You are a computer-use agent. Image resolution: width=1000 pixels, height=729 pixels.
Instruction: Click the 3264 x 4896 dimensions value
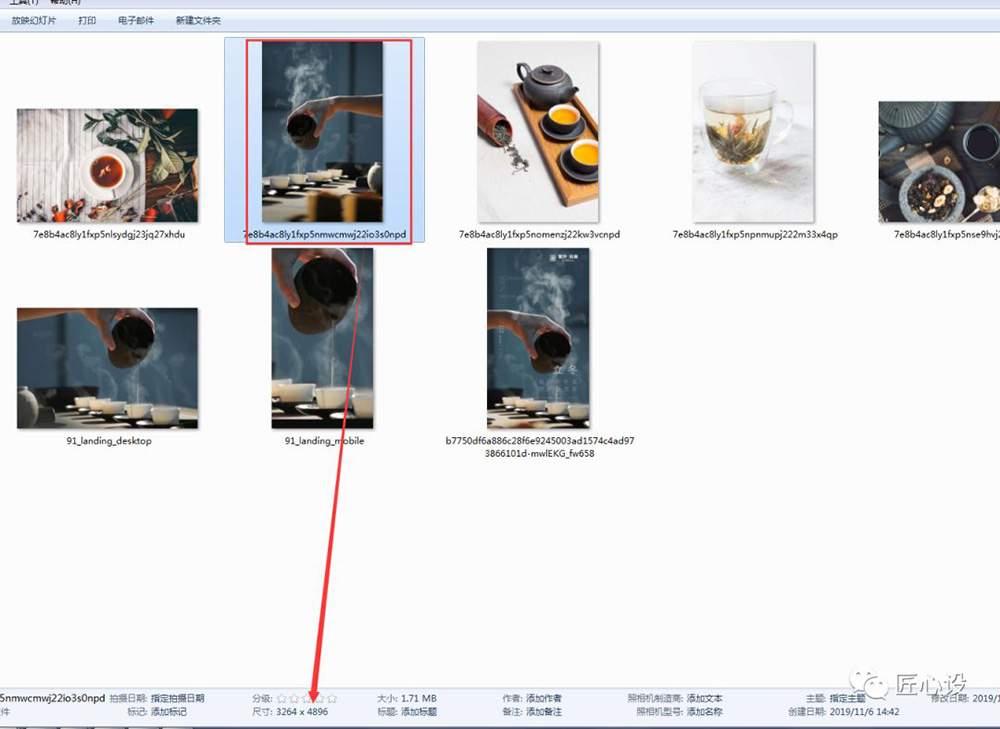(x=302, y=712)
